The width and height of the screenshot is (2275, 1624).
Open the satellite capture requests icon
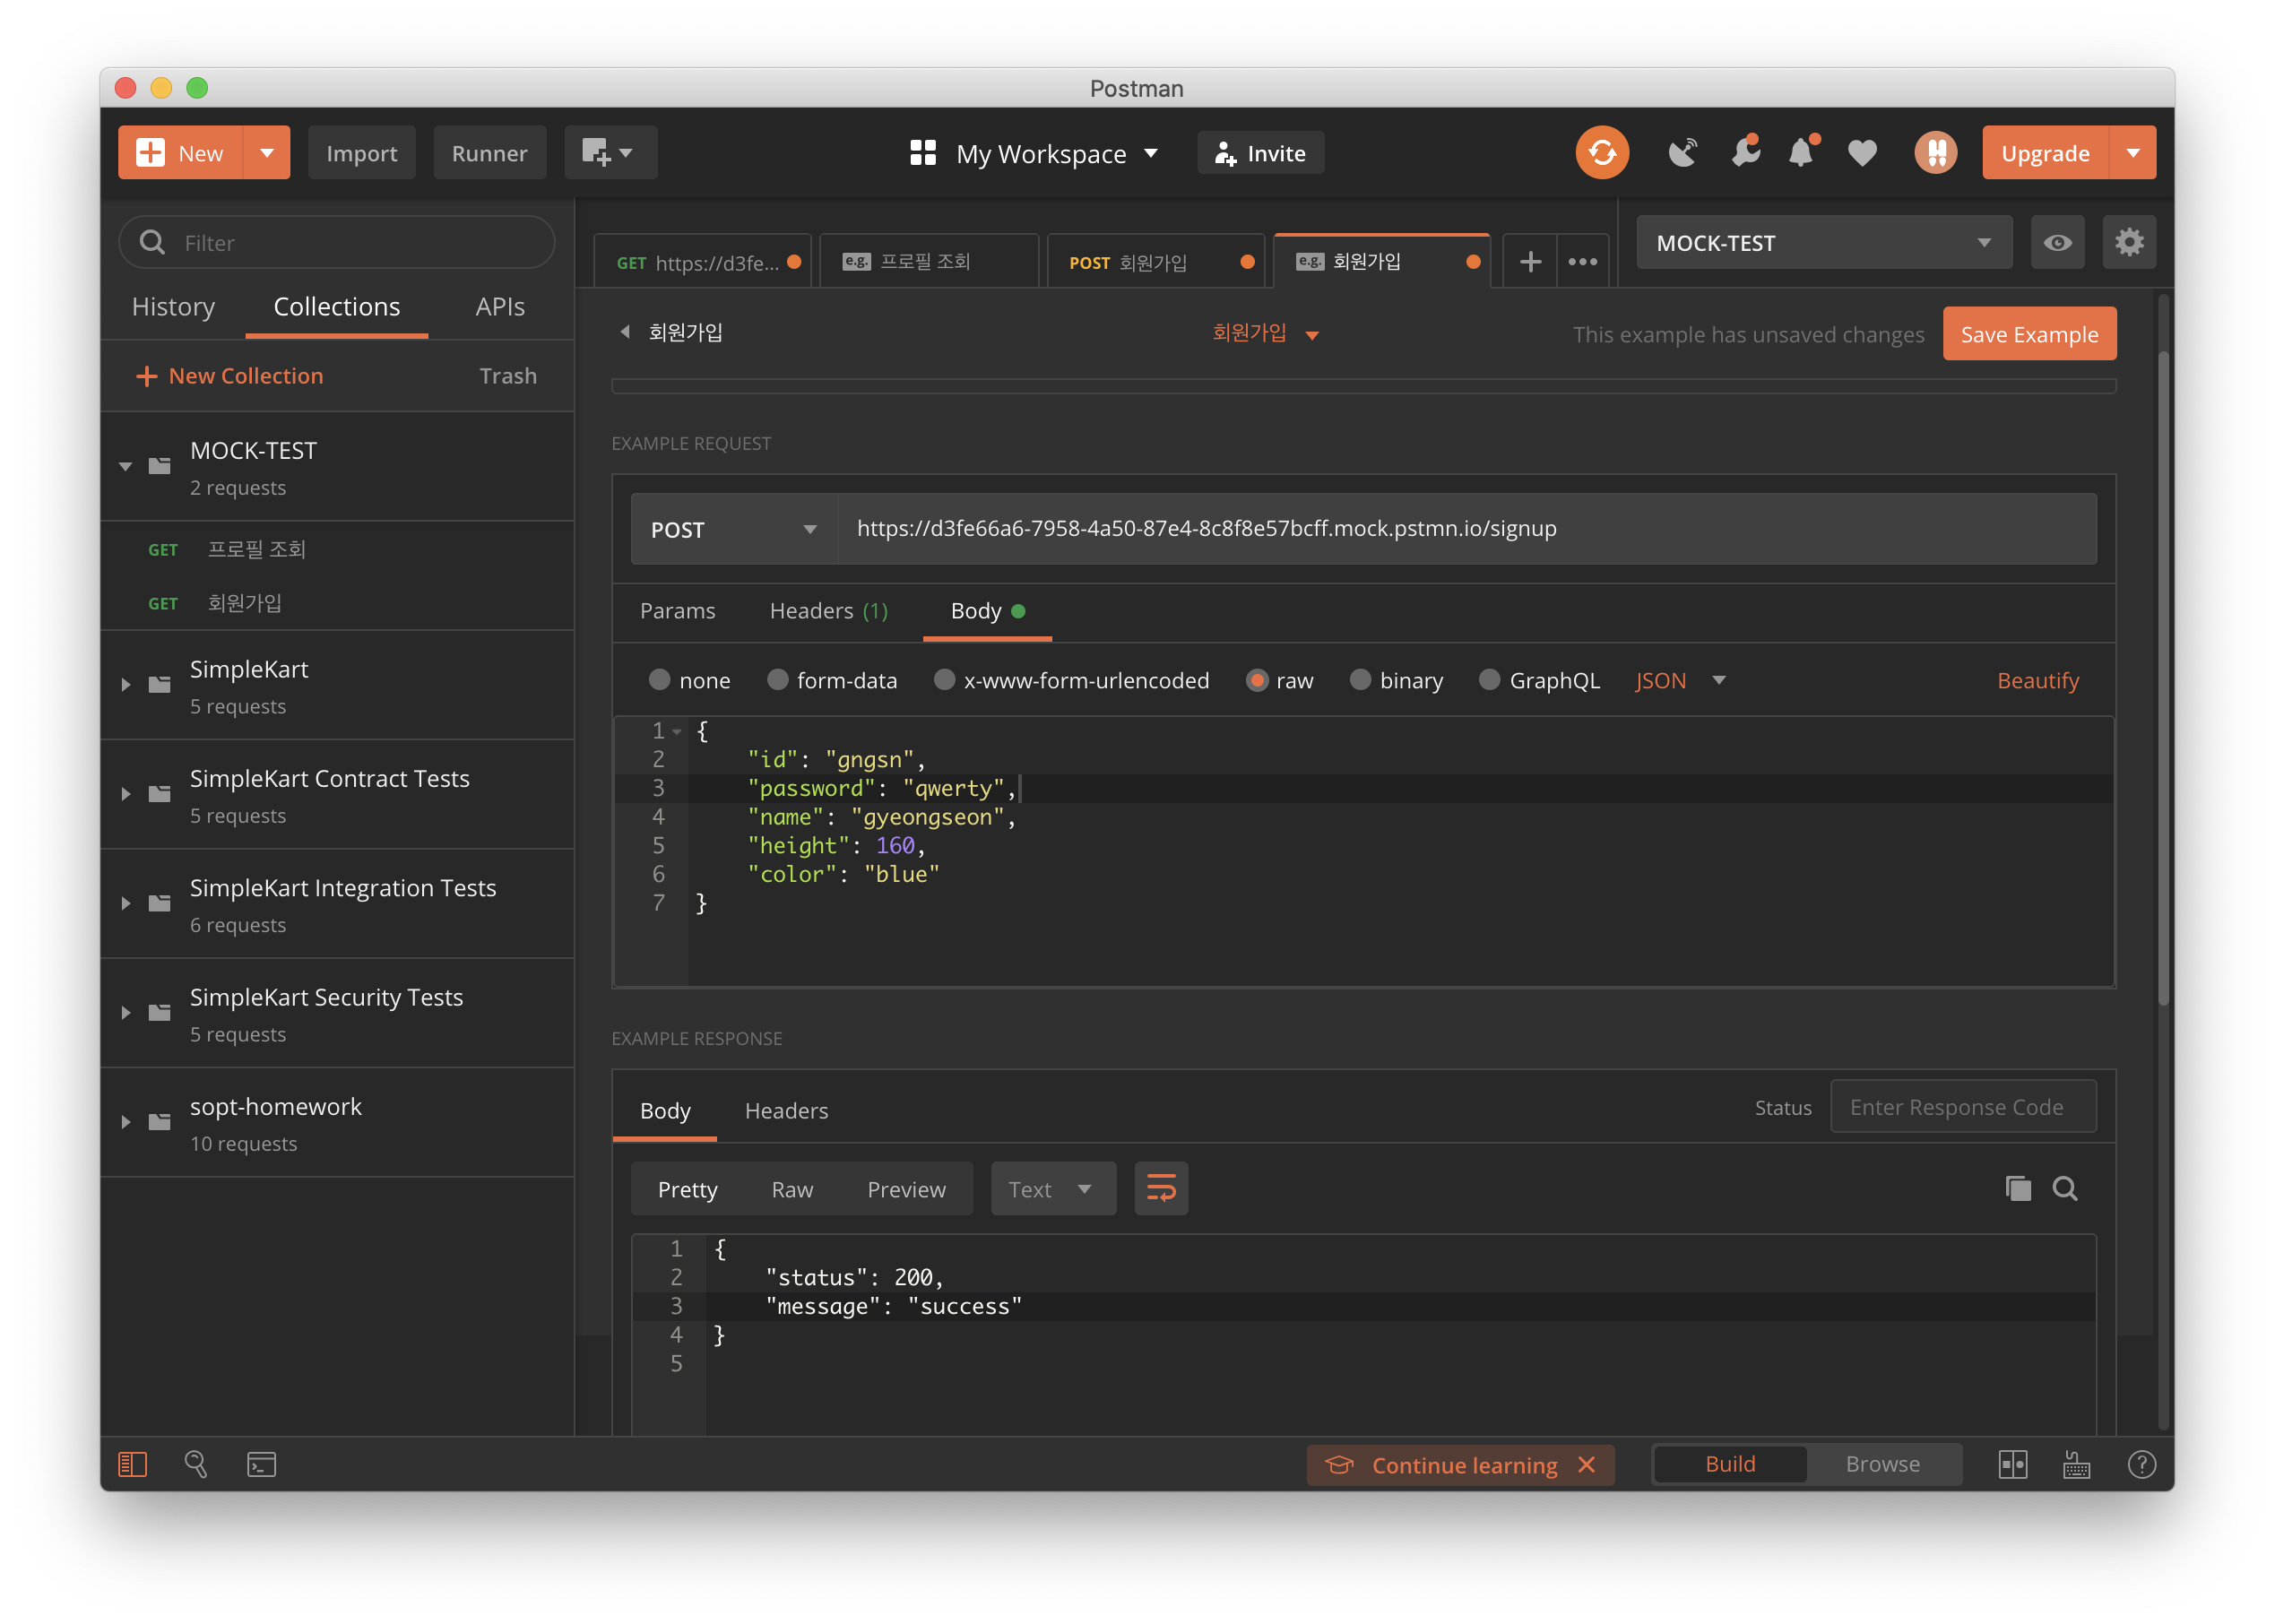(1682, 153)
